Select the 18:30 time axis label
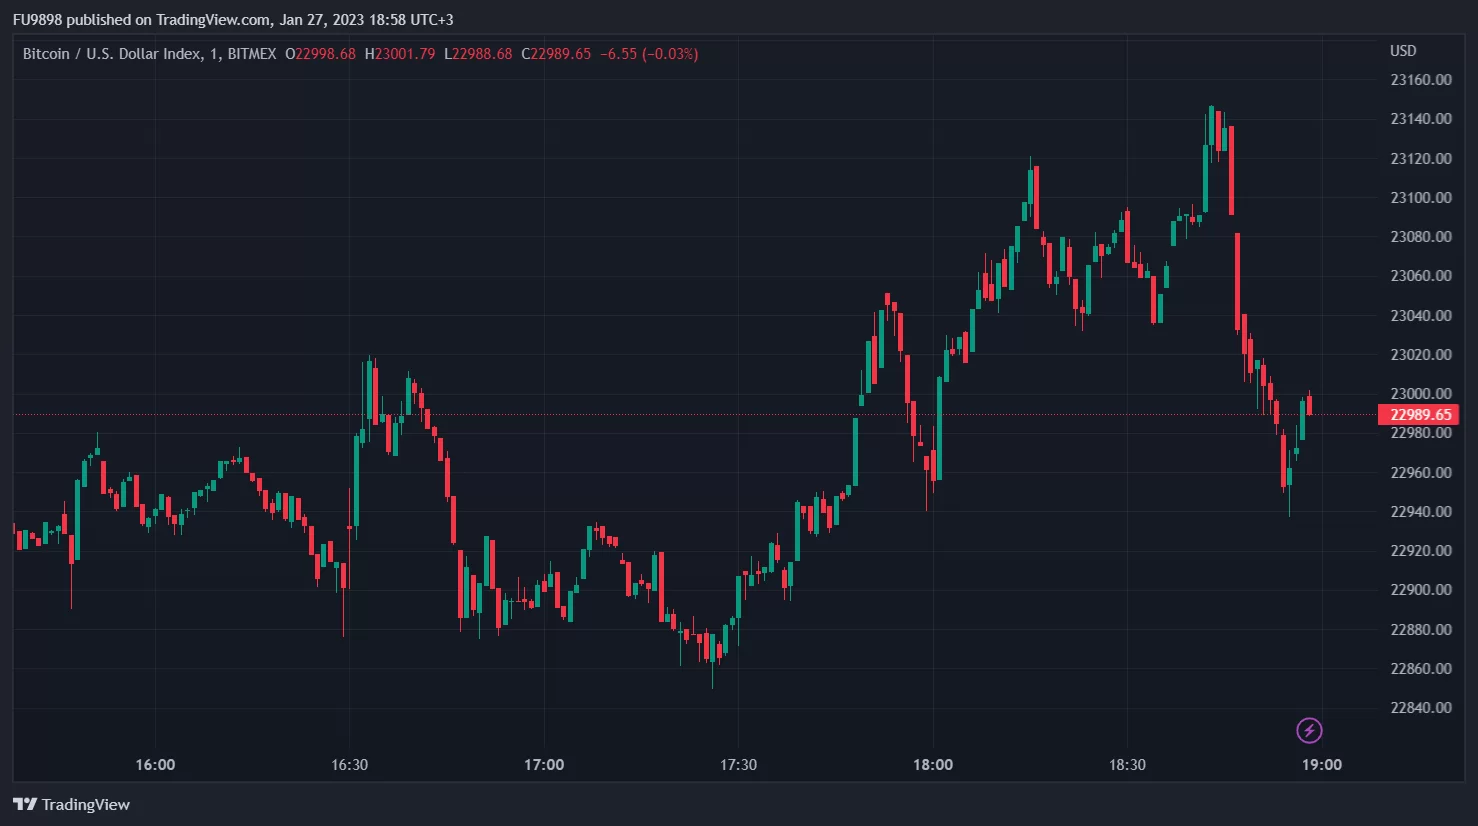The image size is (1478, 826). [x=1127, y=765]
